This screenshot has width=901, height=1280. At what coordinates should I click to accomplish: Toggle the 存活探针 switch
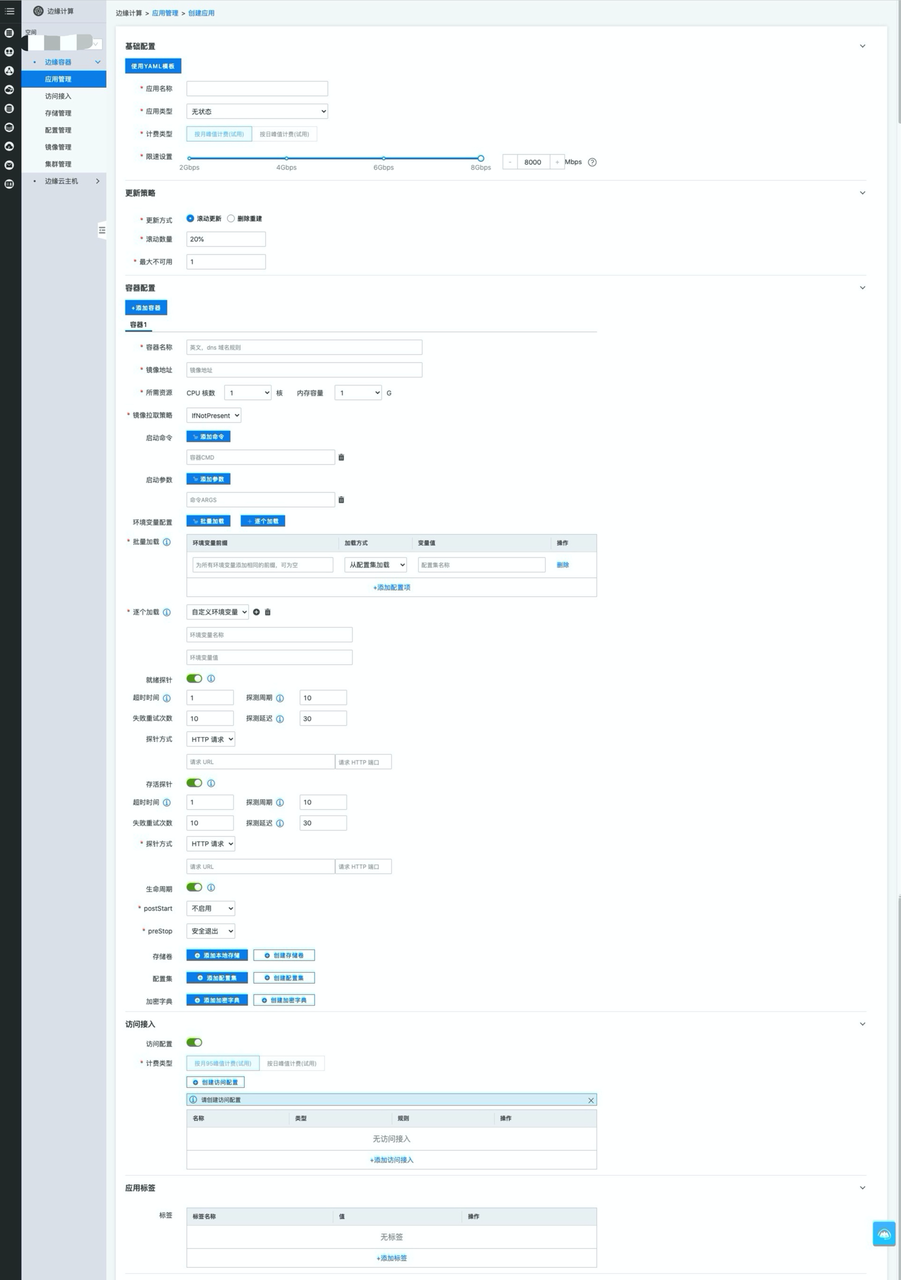tap(194, 783)
